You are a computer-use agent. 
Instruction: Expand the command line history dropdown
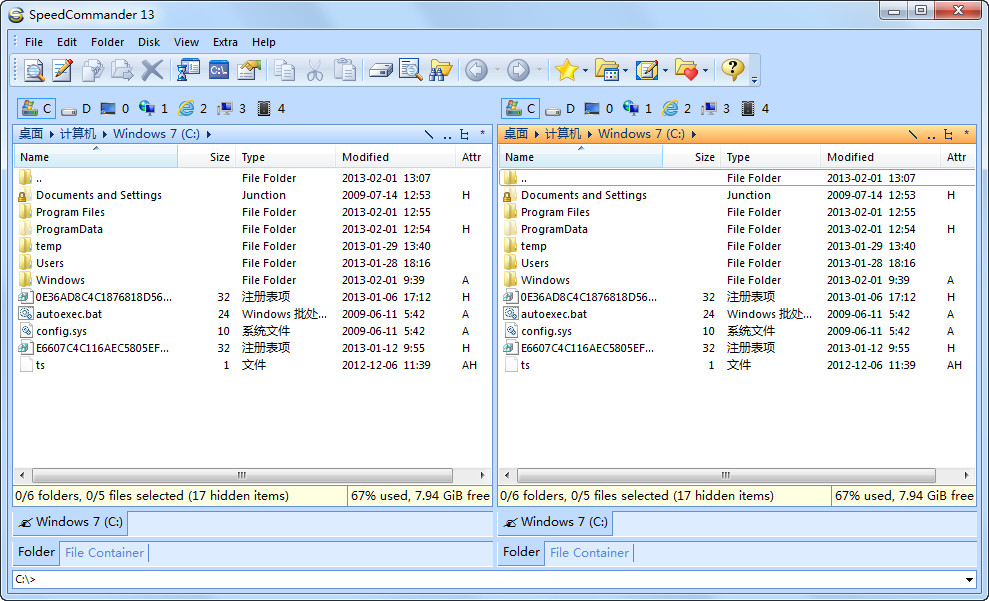pyautogui.click(x=969, y=580)
